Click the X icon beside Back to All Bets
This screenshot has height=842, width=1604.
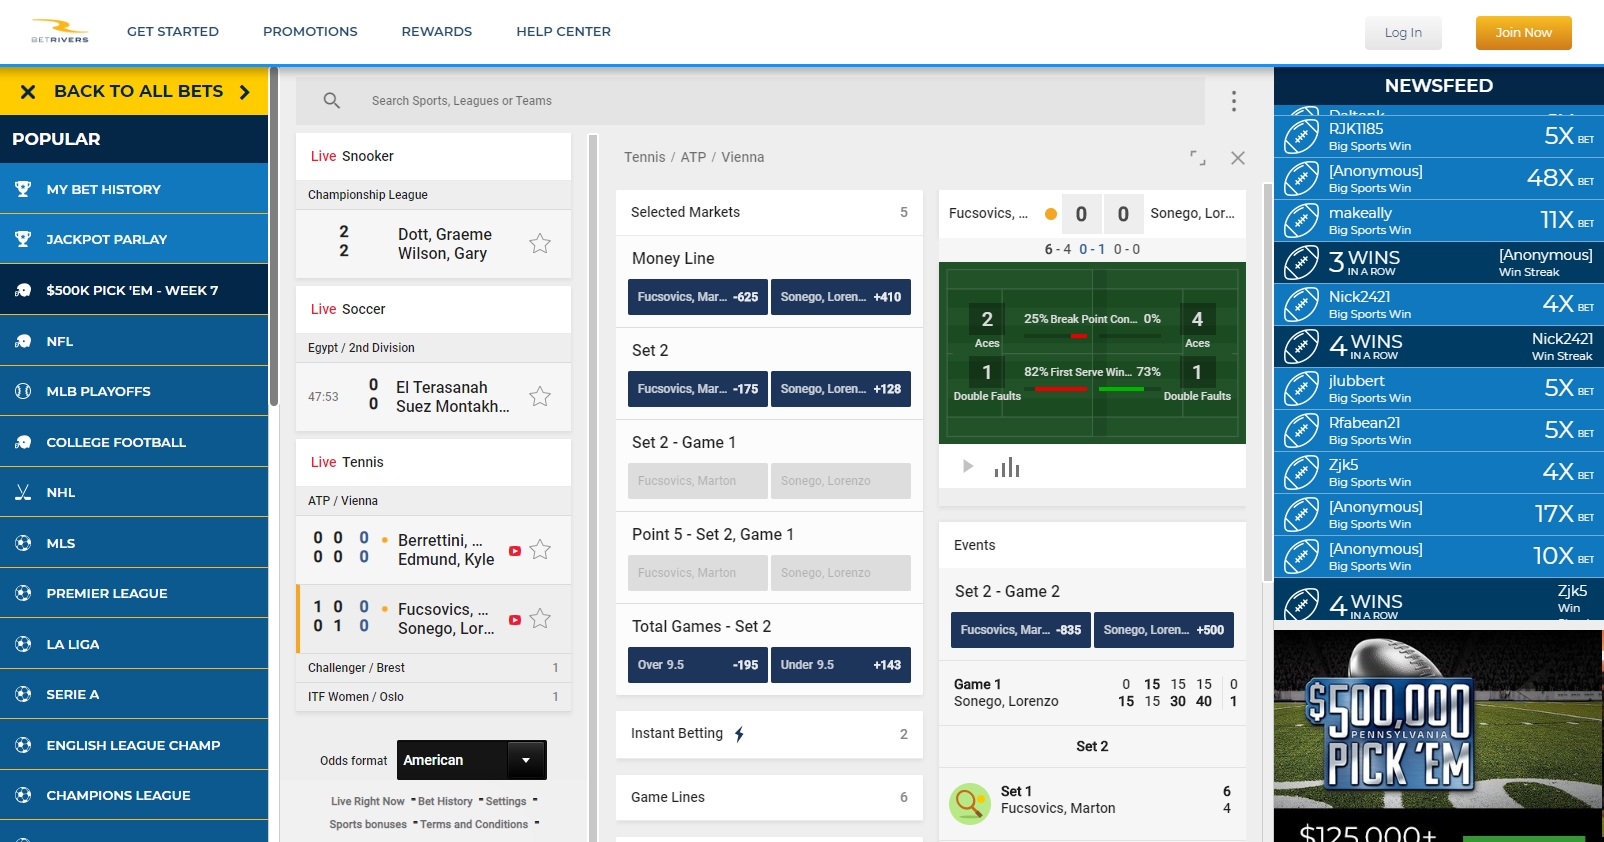click(x=28, y=92)
